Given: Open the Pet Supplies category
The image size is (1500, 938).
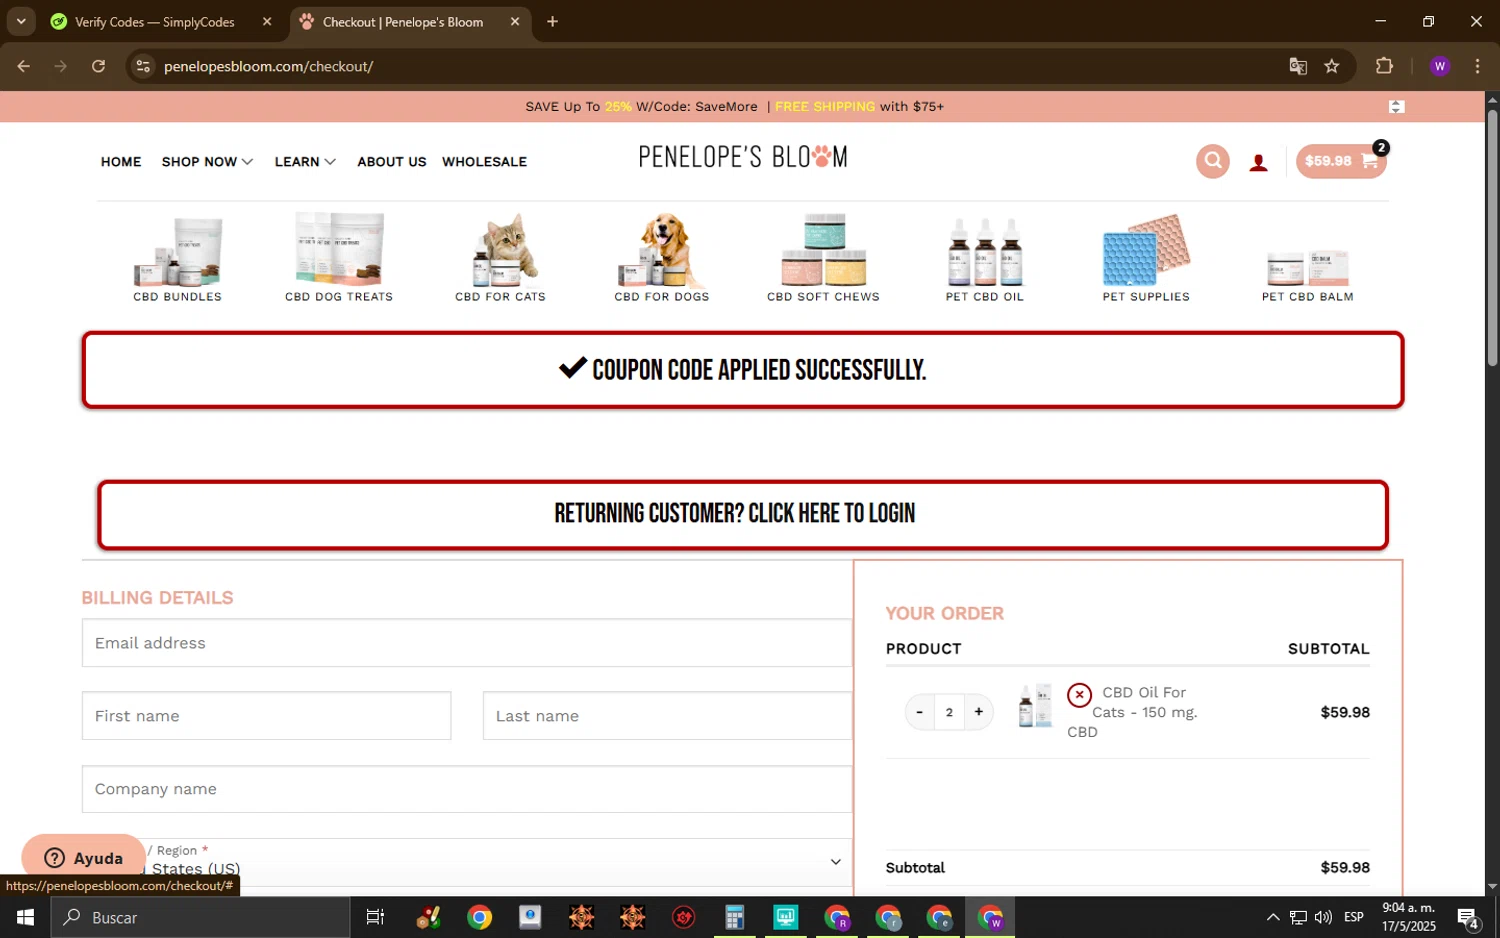Looking at the screenshot, I should [x=1146, y=258].
